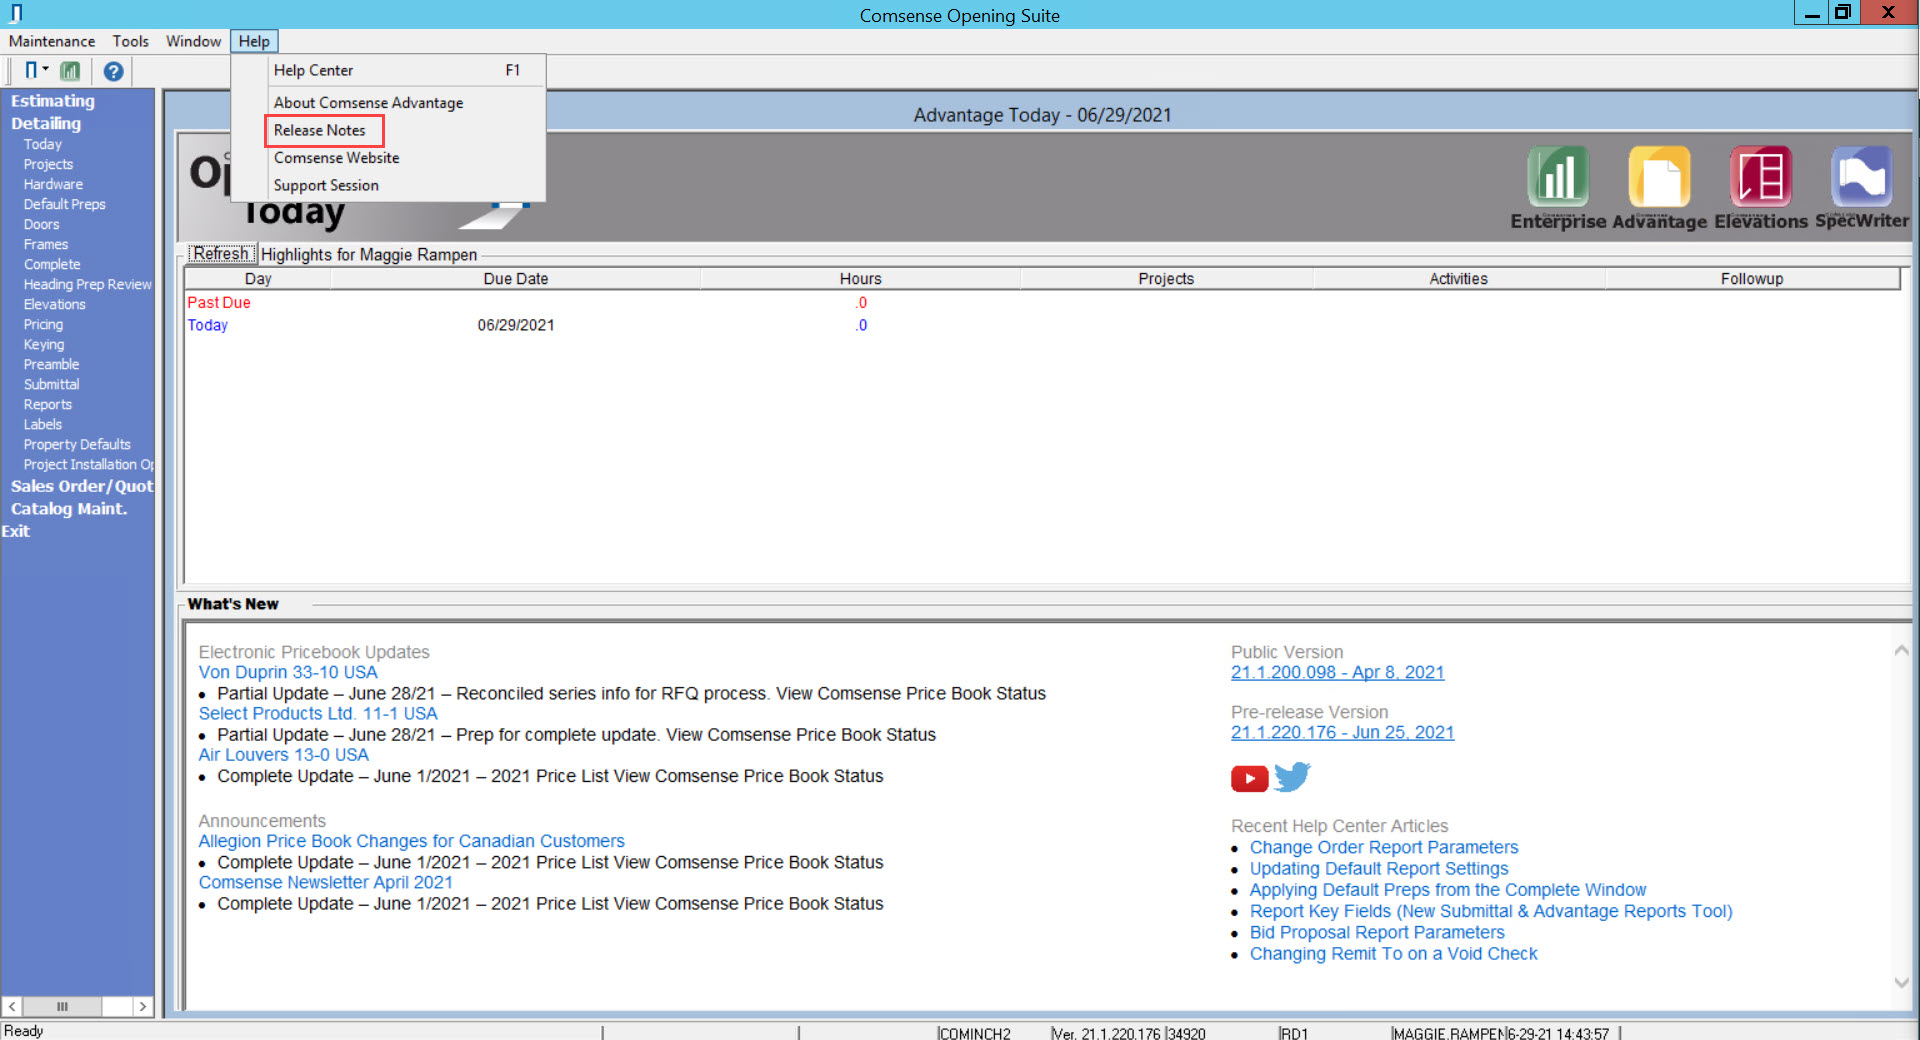Open the Von Duprin 33-10 USA link
Image resolution: width=1920 pixels, height=1040 pixels.
pyautogui.click(x=288, y=673)
